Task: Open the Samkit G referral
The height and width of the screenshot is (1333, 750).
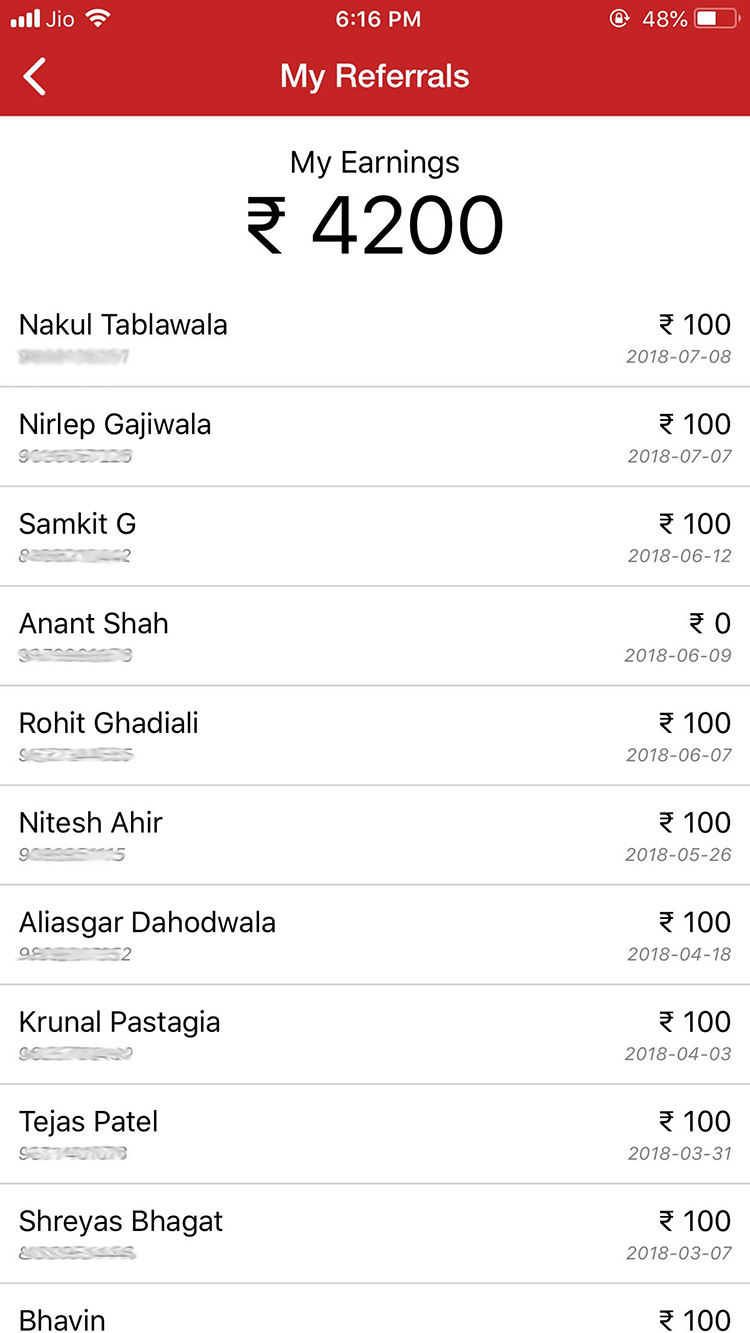Action: [375, 537]
